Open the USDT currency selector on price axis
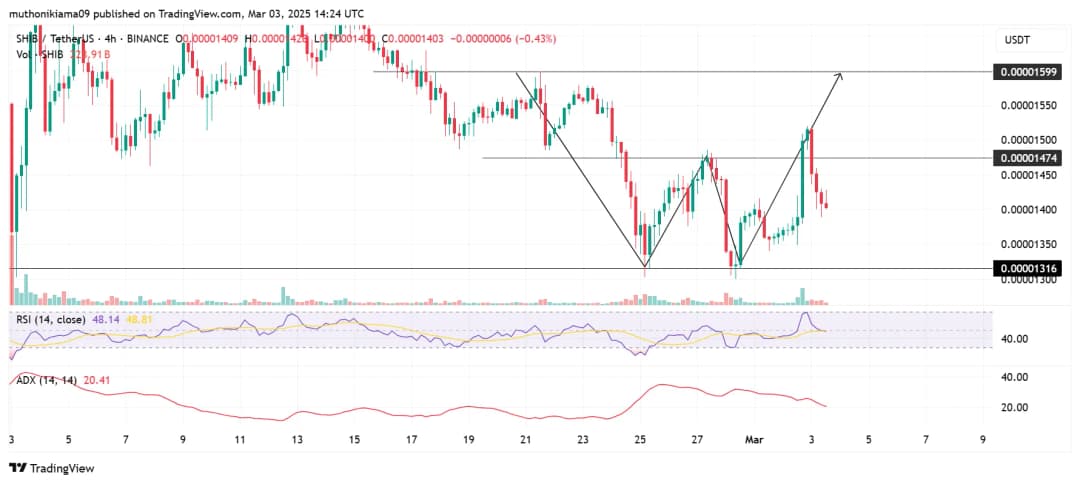 click(x=1018, y=39)
